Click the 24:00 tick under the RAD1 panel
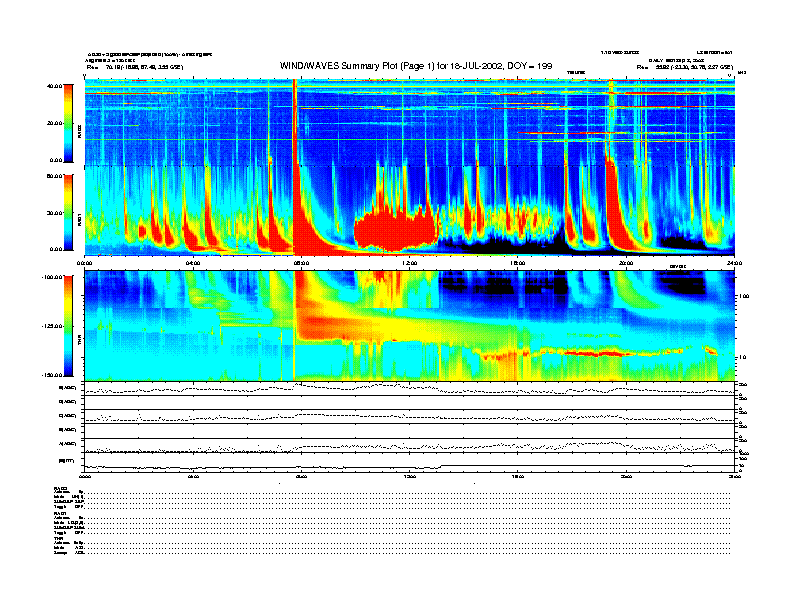Viewport: 792px width, 612px height. (x=734, y=263)
